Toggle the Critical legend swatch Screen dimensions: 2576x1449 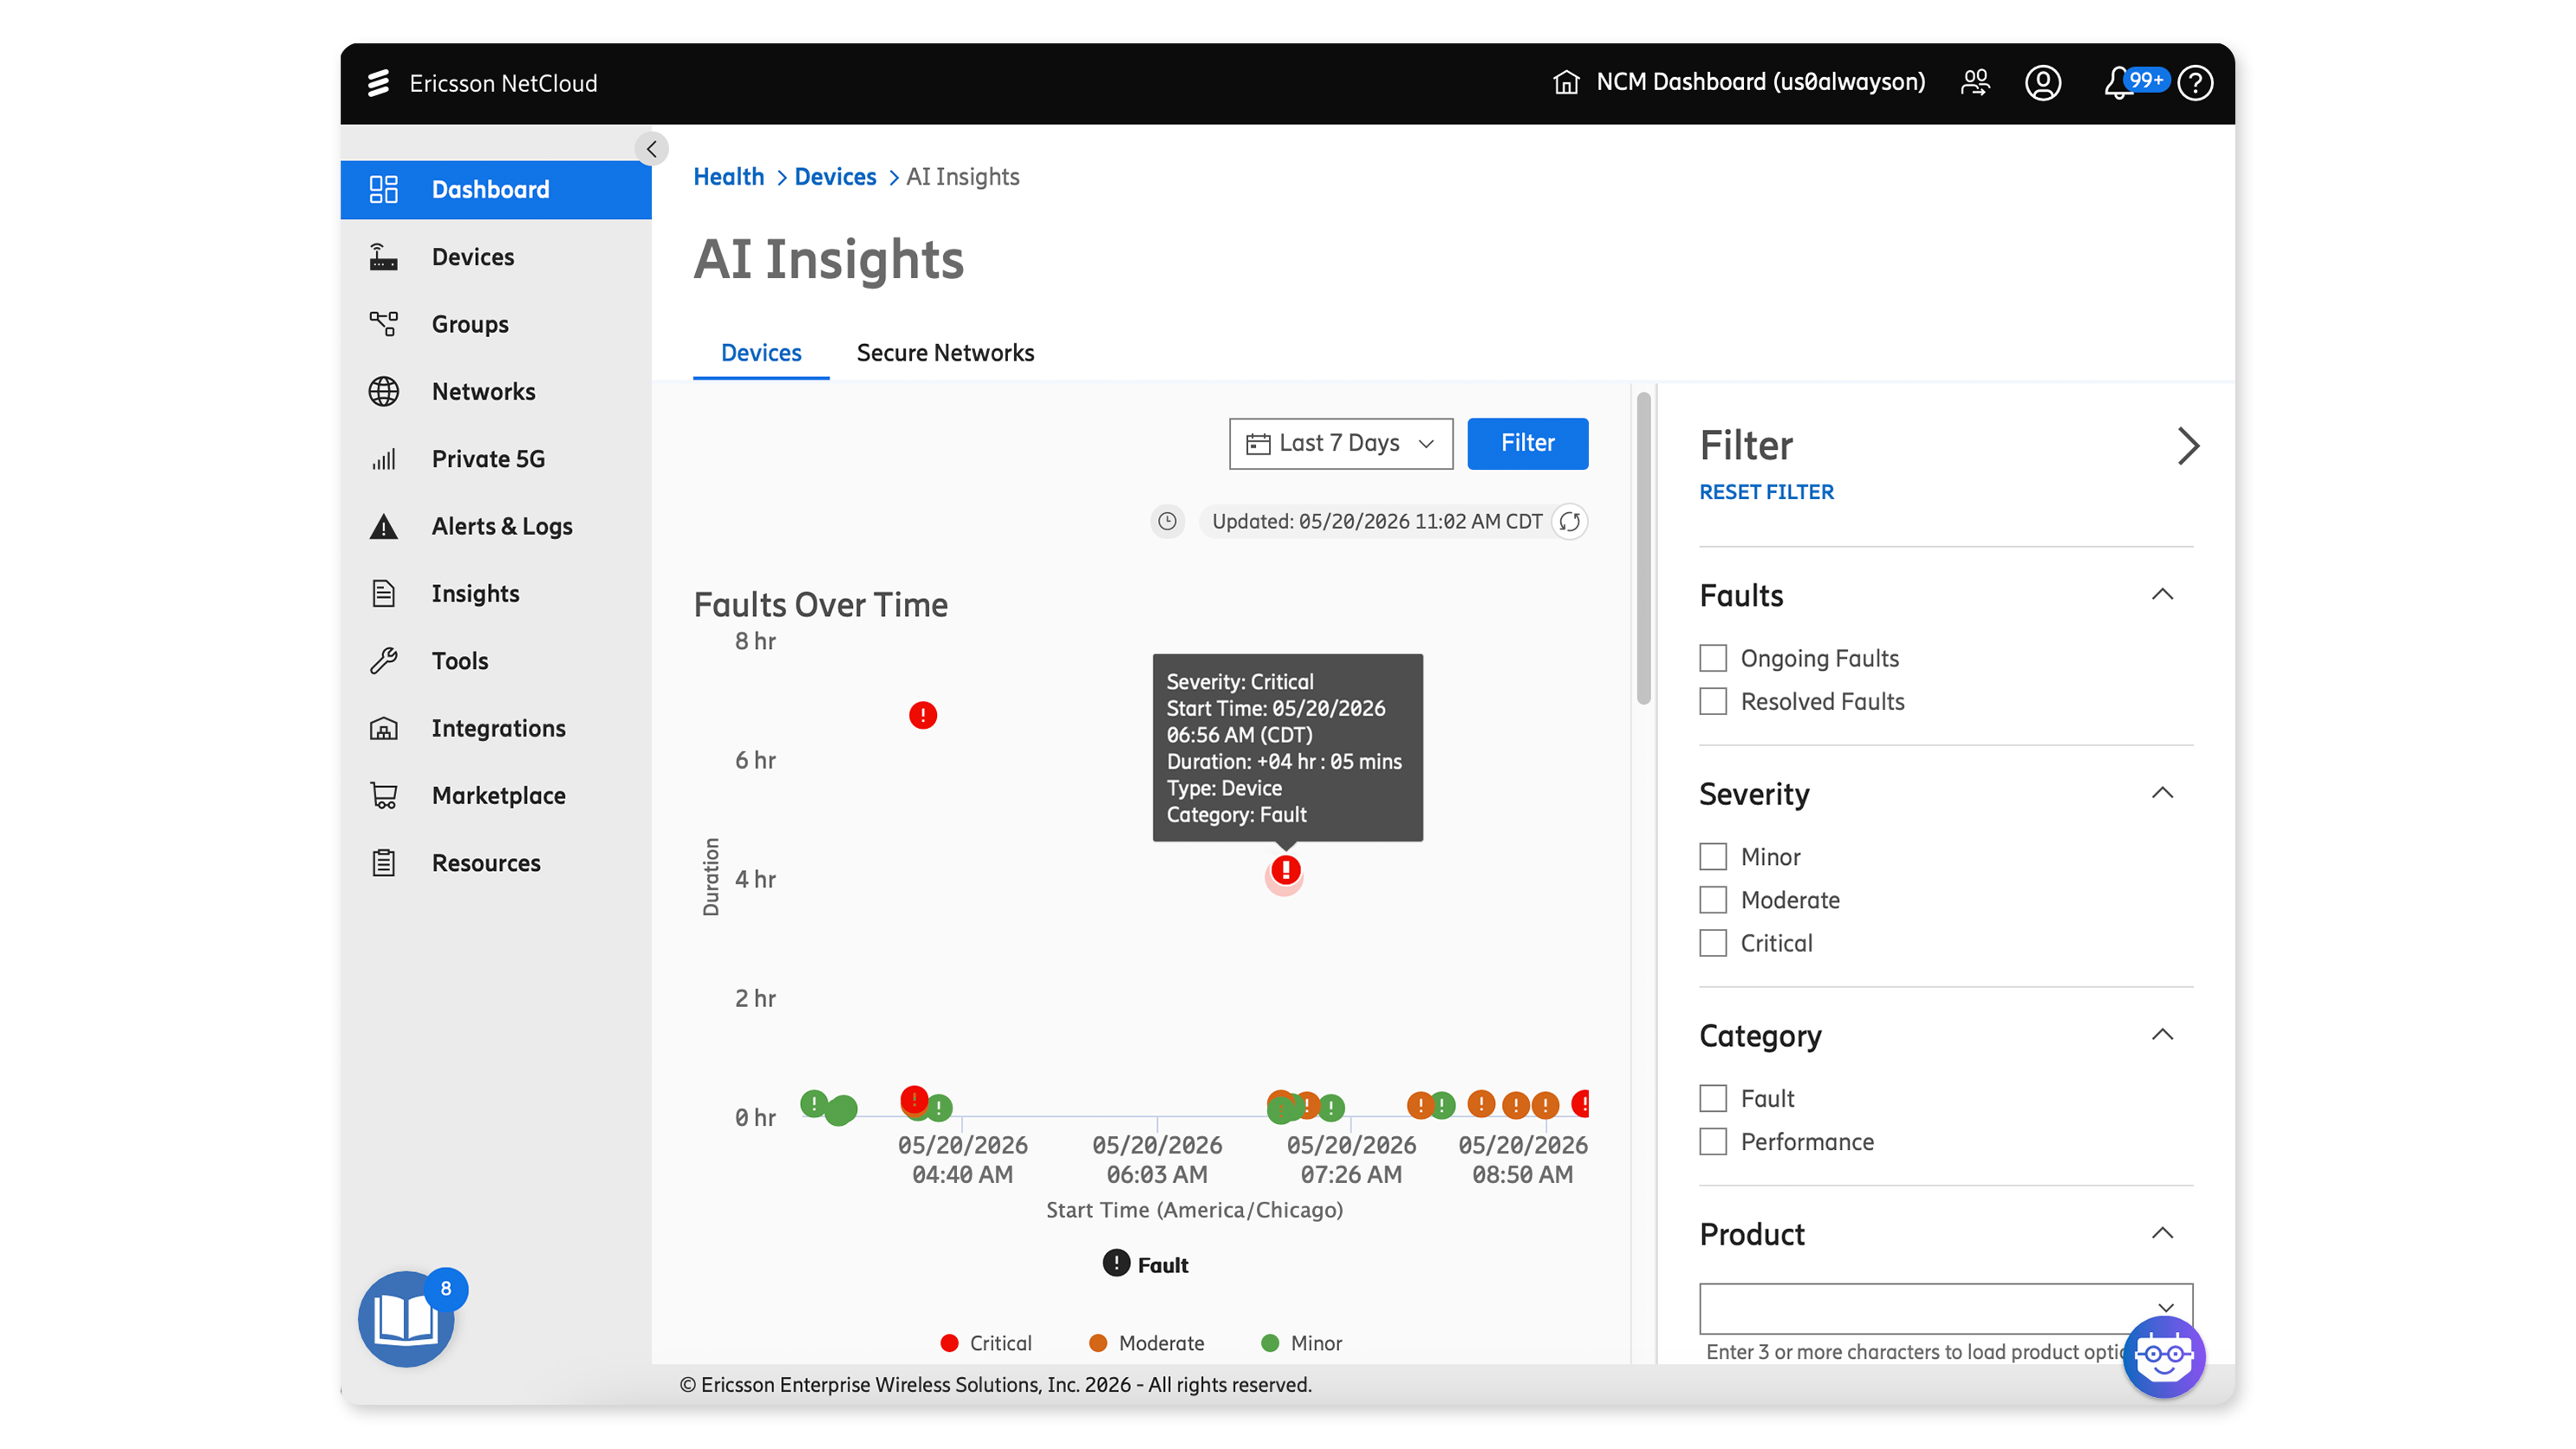coord(949,1343)
